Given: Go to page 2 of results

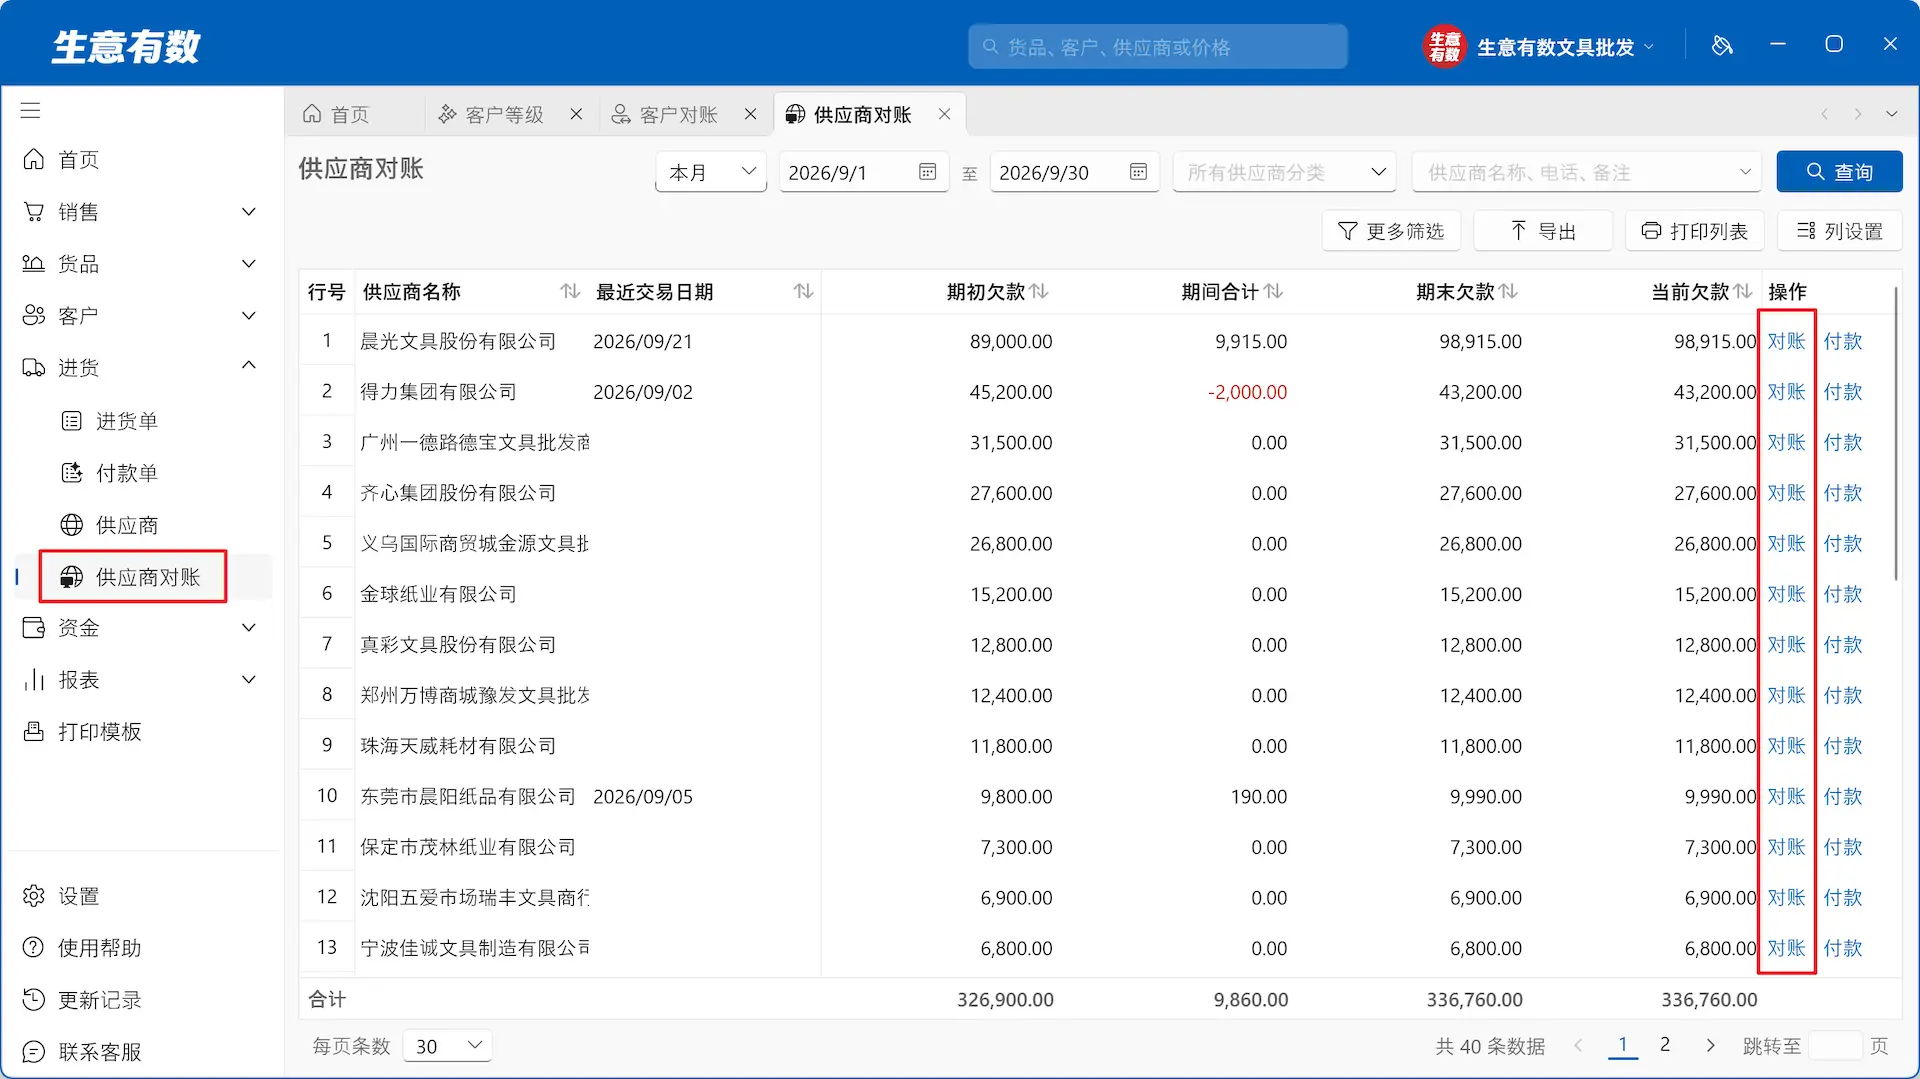Looking at the screenshot, I should pos(1665,1045).
